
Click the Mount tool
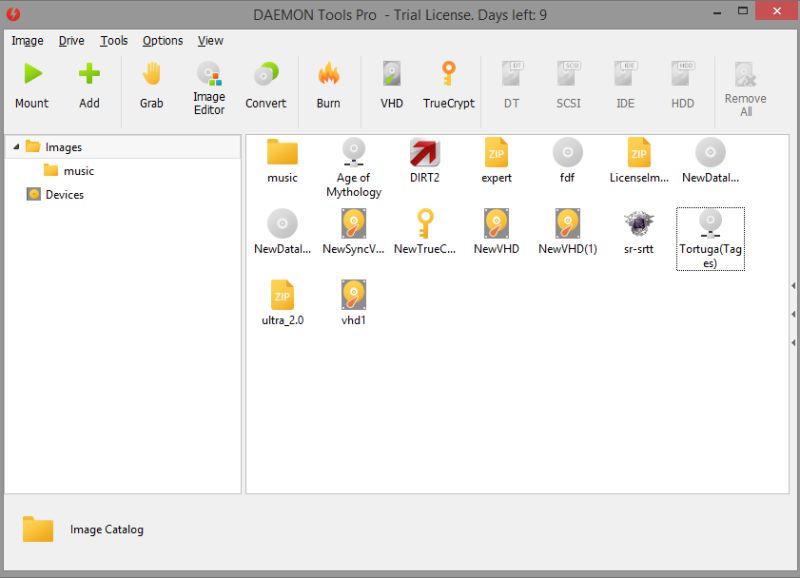click(31, 85)
